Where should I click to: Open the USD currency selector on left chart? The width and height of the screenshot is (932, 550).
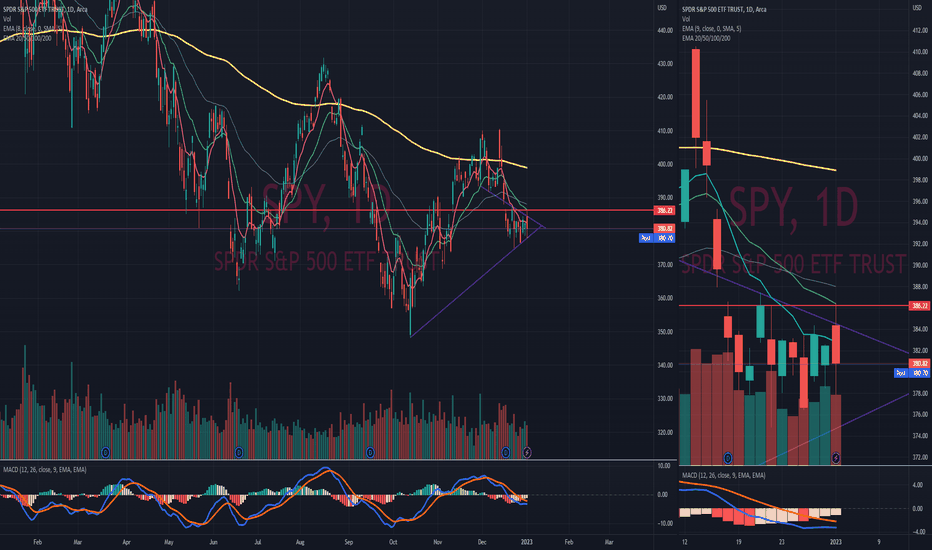[x=662, y=8]
